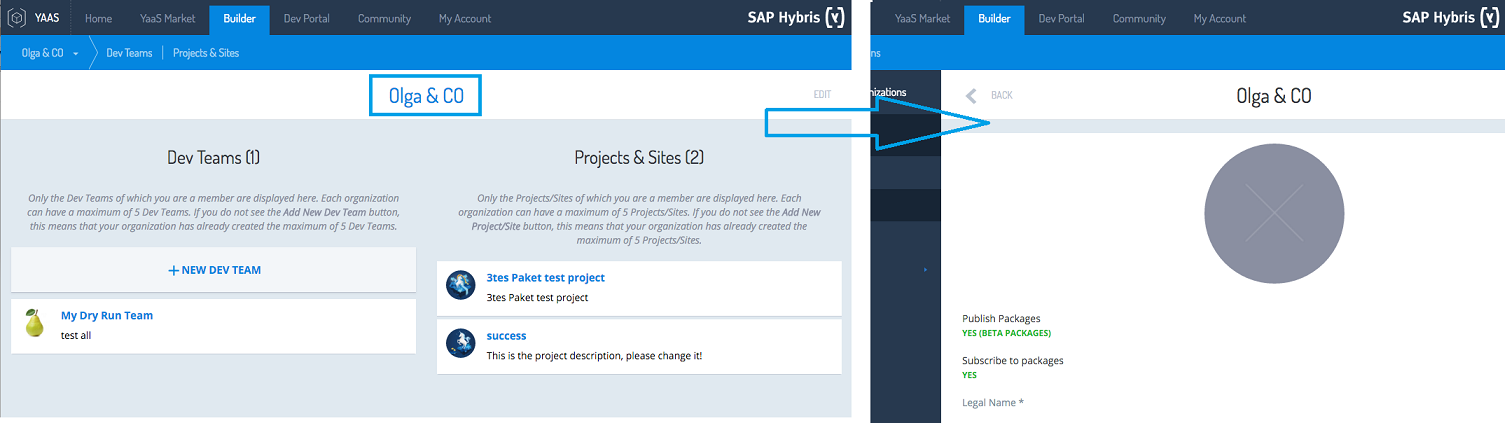Click Dev Teams breadcrumb link

(x=129, y=53)
